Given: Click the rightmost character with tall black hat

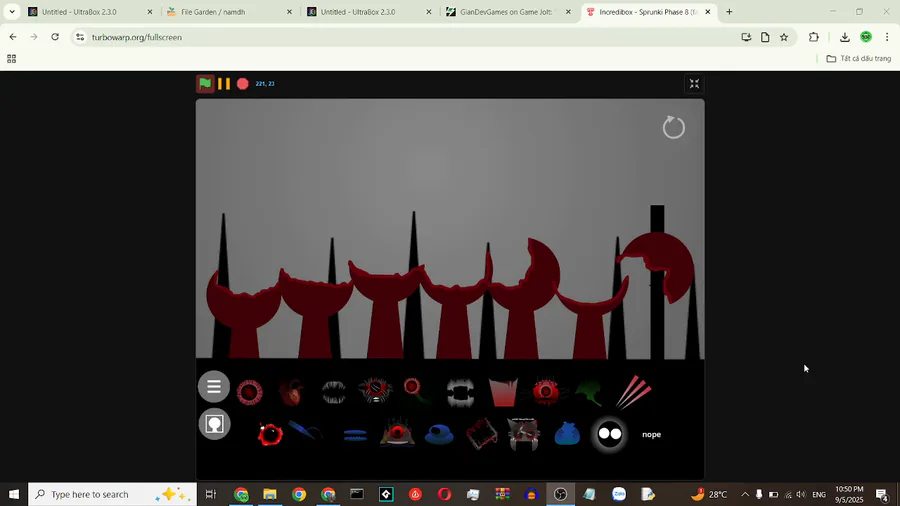Looking at the screenshot, I should (x=657, y=281).
